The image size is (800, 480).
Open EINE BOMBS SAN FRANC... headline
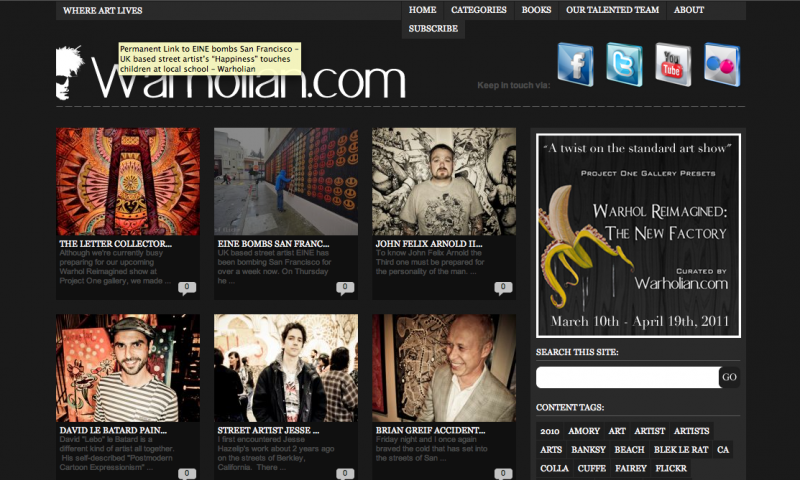point(273,244)
